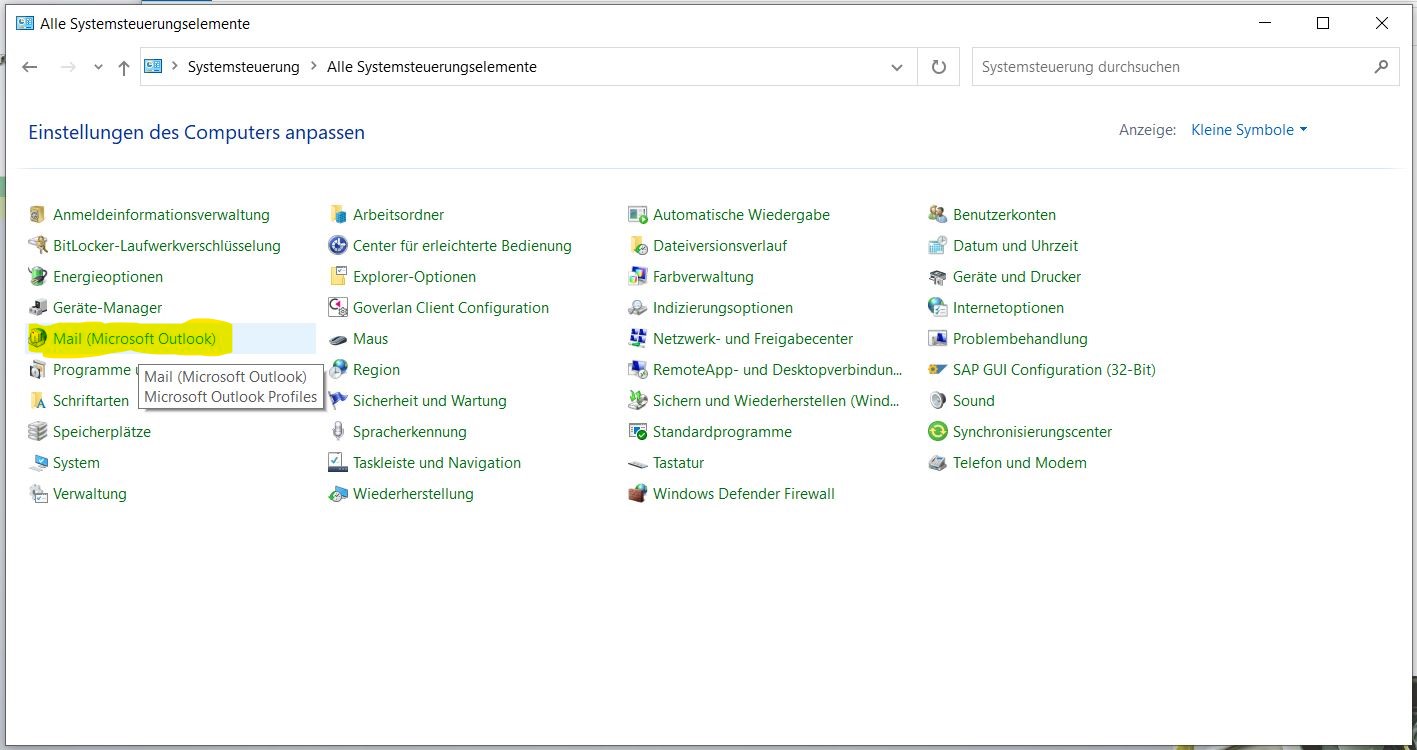Select the Sound speaker icon
The width and height of the screenshot is (1417, 750).
click(937, 401)
